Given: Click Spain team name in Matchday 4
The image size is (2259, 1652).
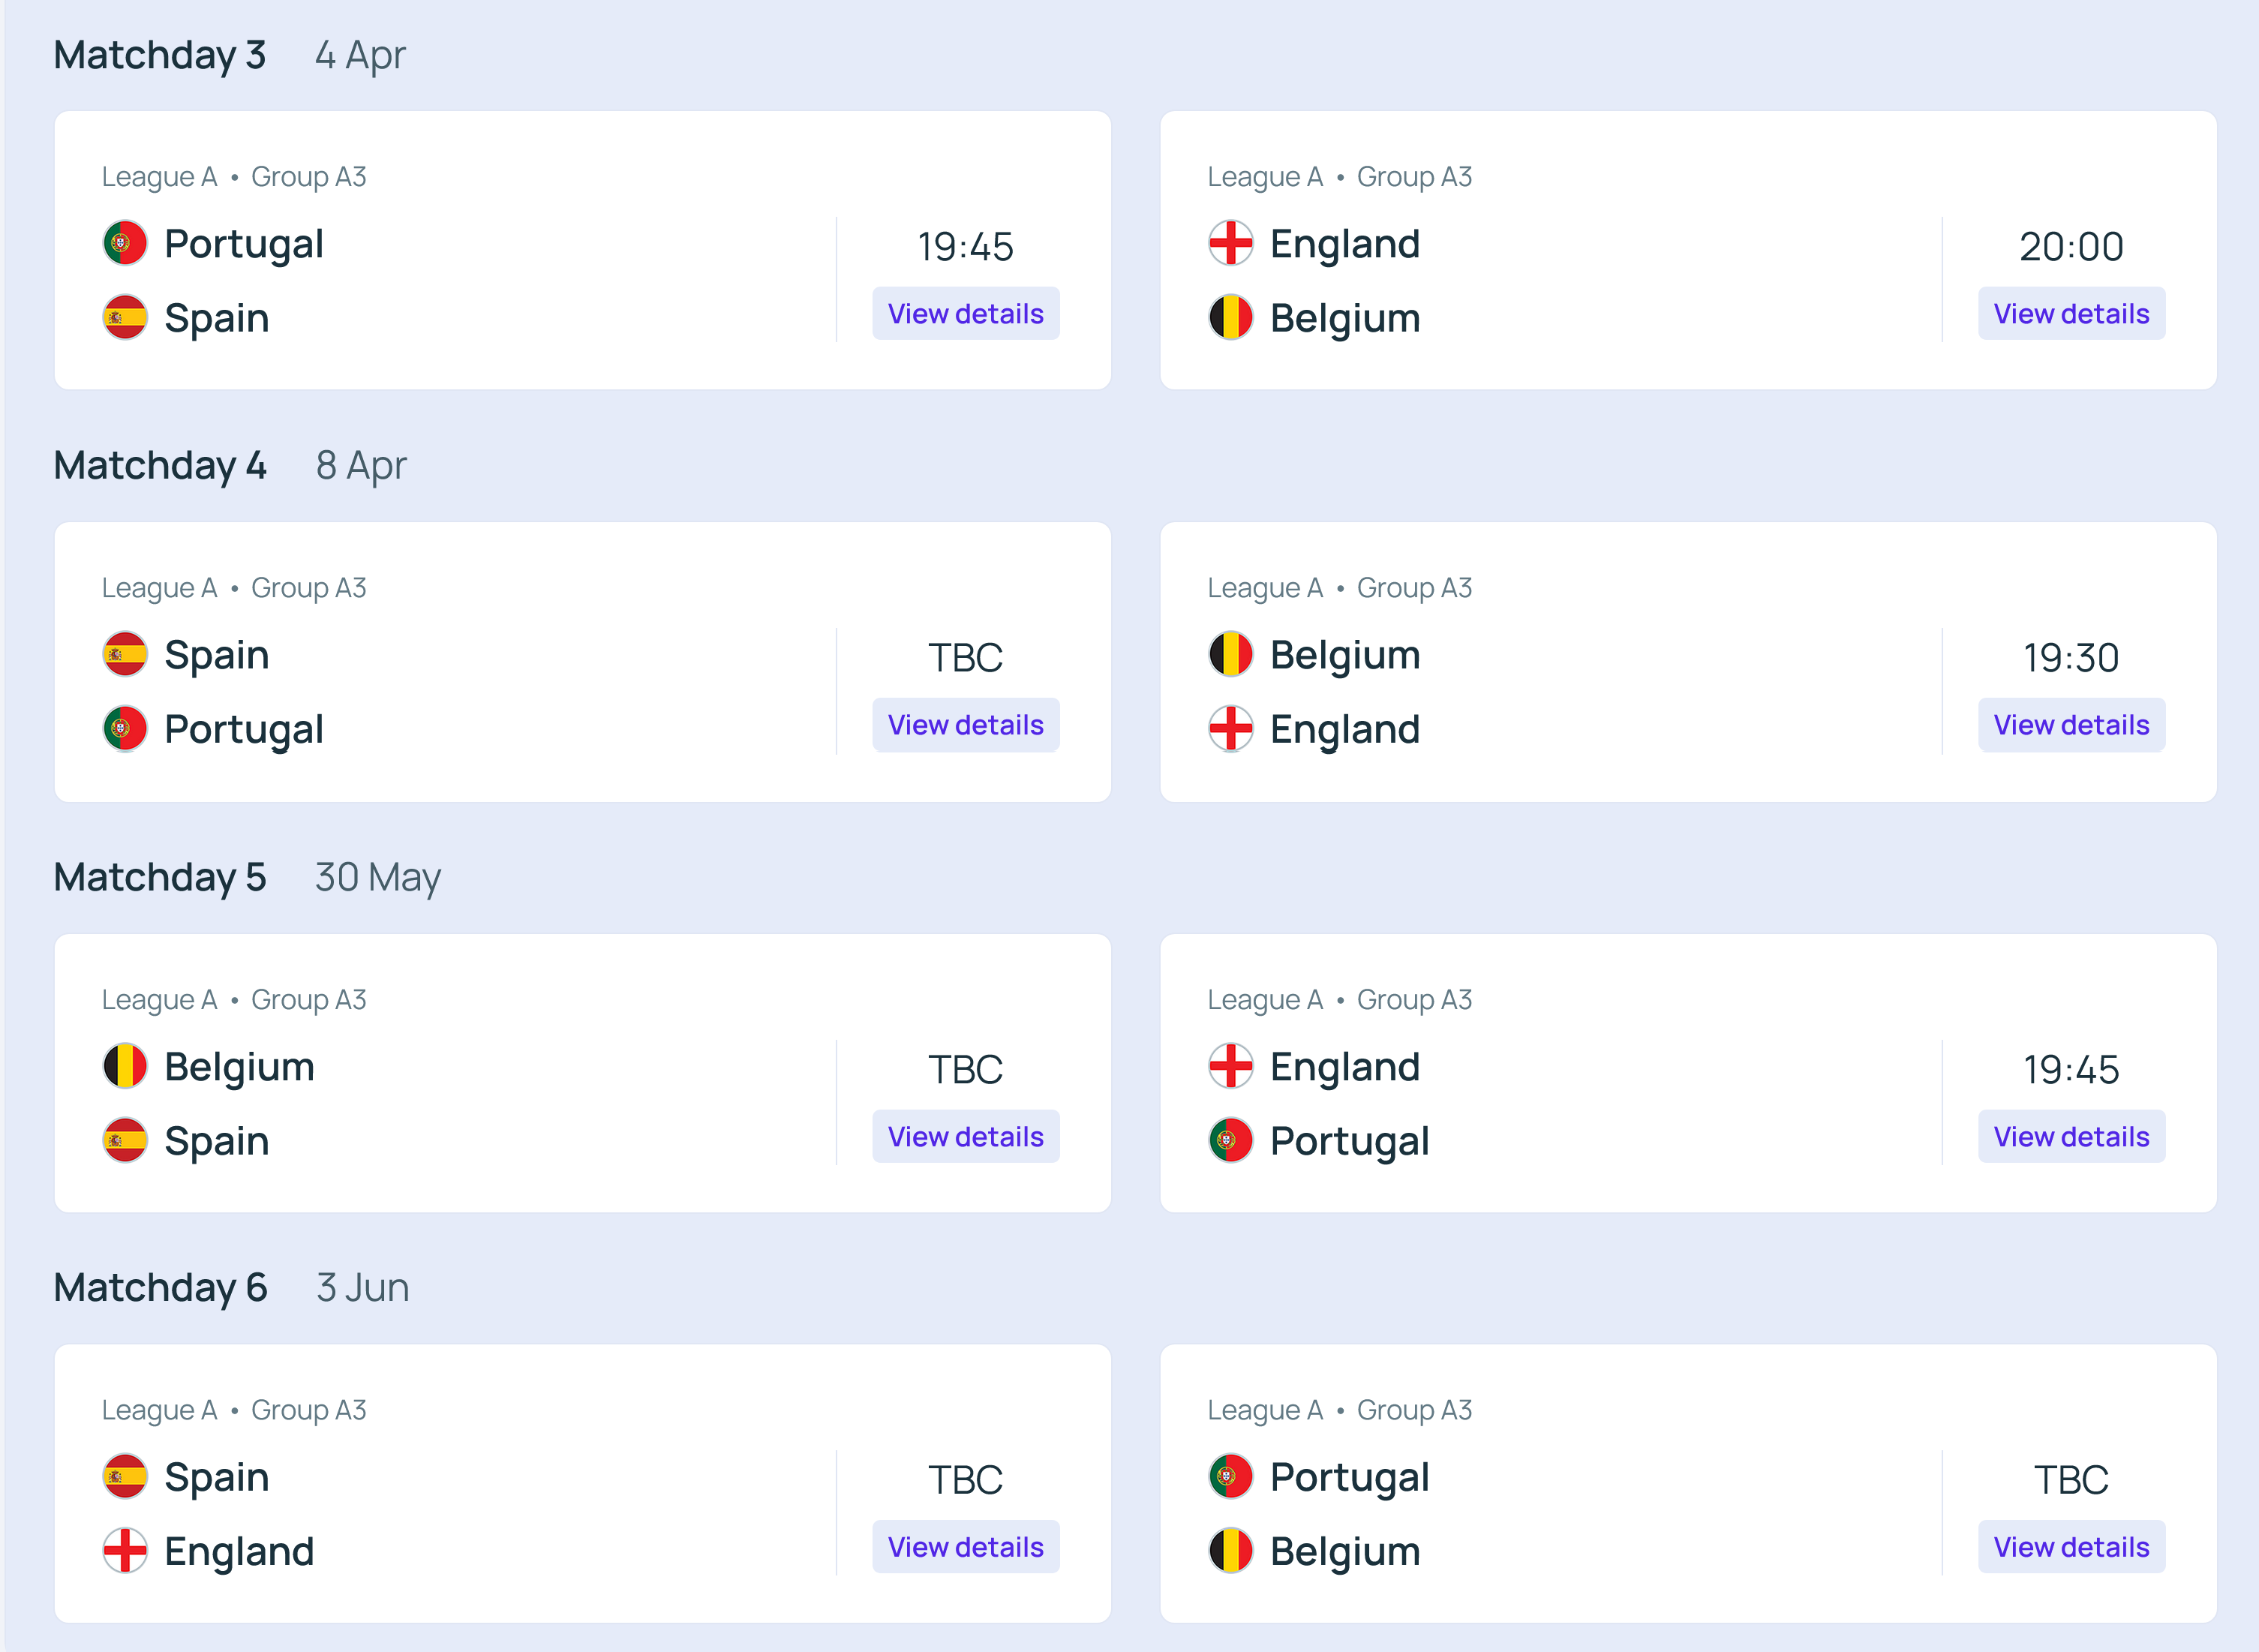Looking at the screenshot, I should click(217, 655).
